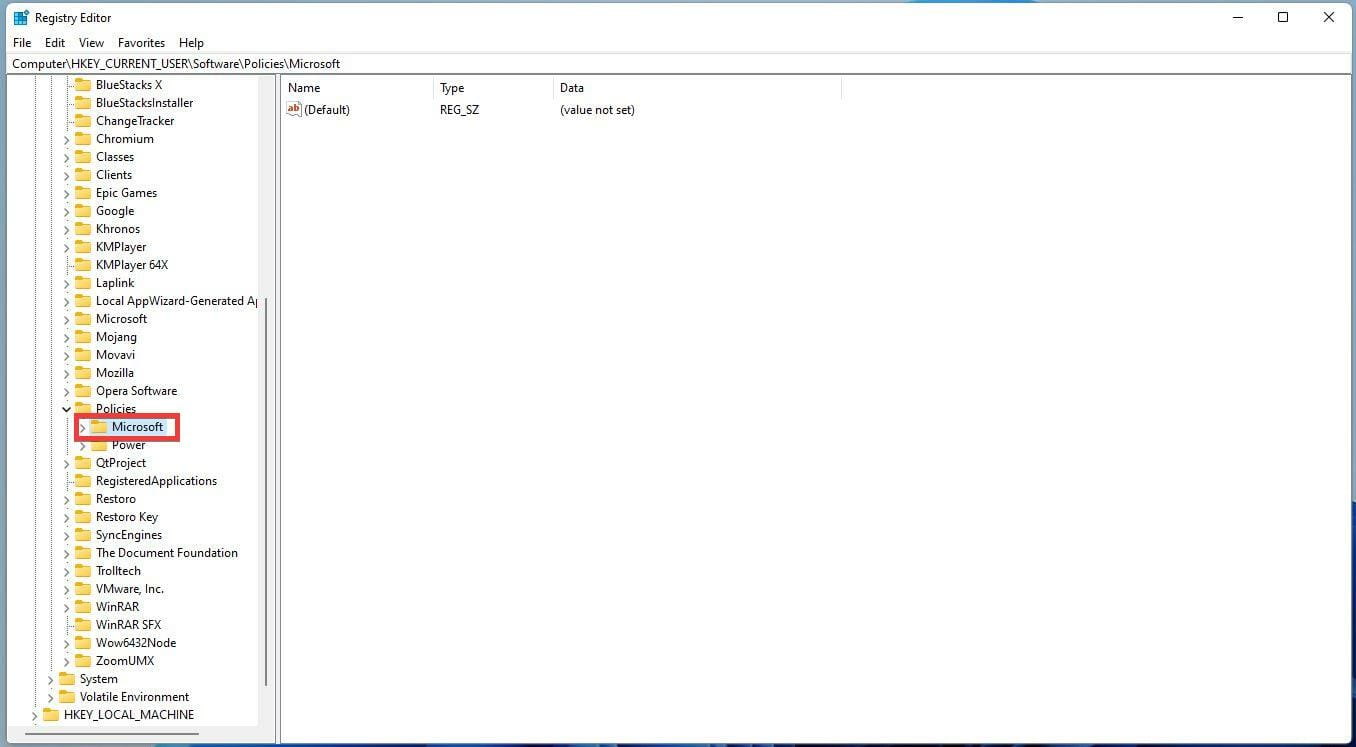This screenshot has height=747, width=1356.
Task: Expand the HKEY_LOCAL_MACHINE hive
Action: tap(36, 714)
